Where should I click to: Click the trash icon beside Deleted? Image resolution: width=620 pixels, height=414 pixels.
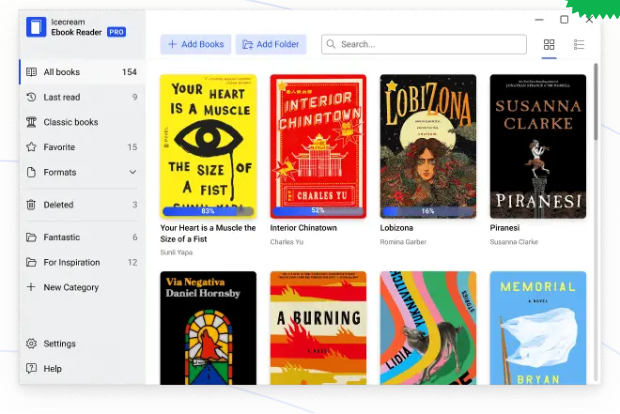(x=31, y=205)
